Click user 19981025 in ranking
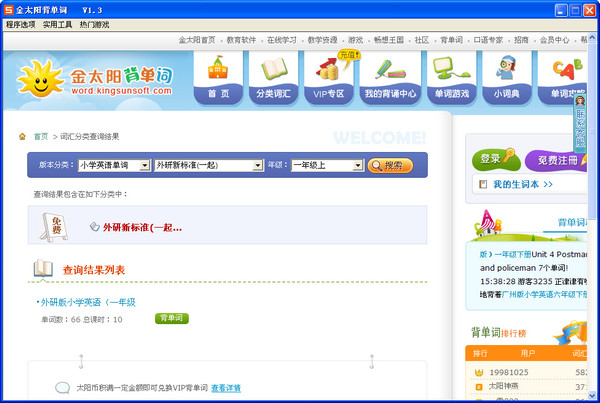Image resolution: width=600 pixels, height=403 pixels. click(509, 372)
